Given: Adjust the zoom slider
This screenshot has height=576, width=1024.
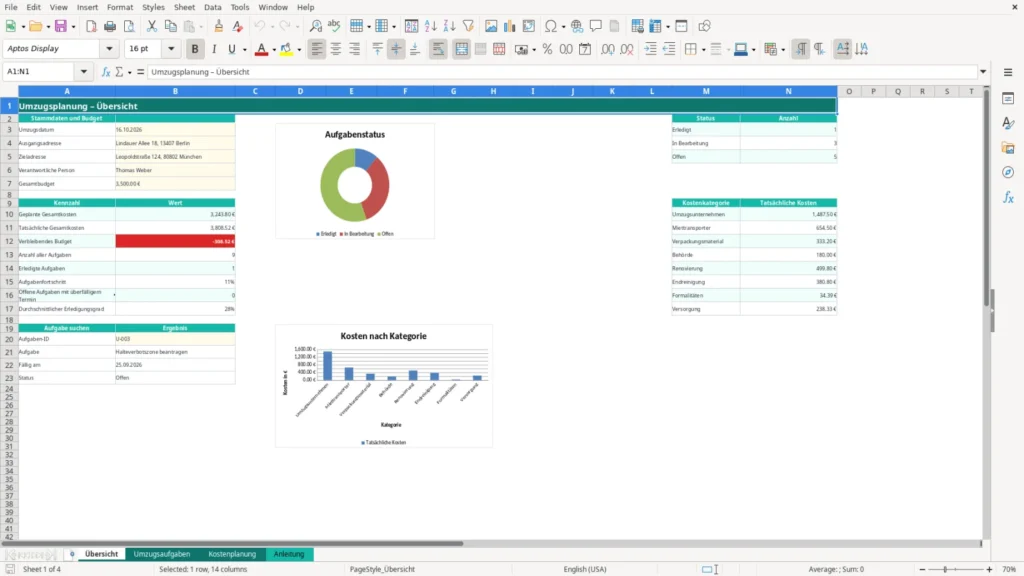Looking at the screenshot, I should pos(945,569).
